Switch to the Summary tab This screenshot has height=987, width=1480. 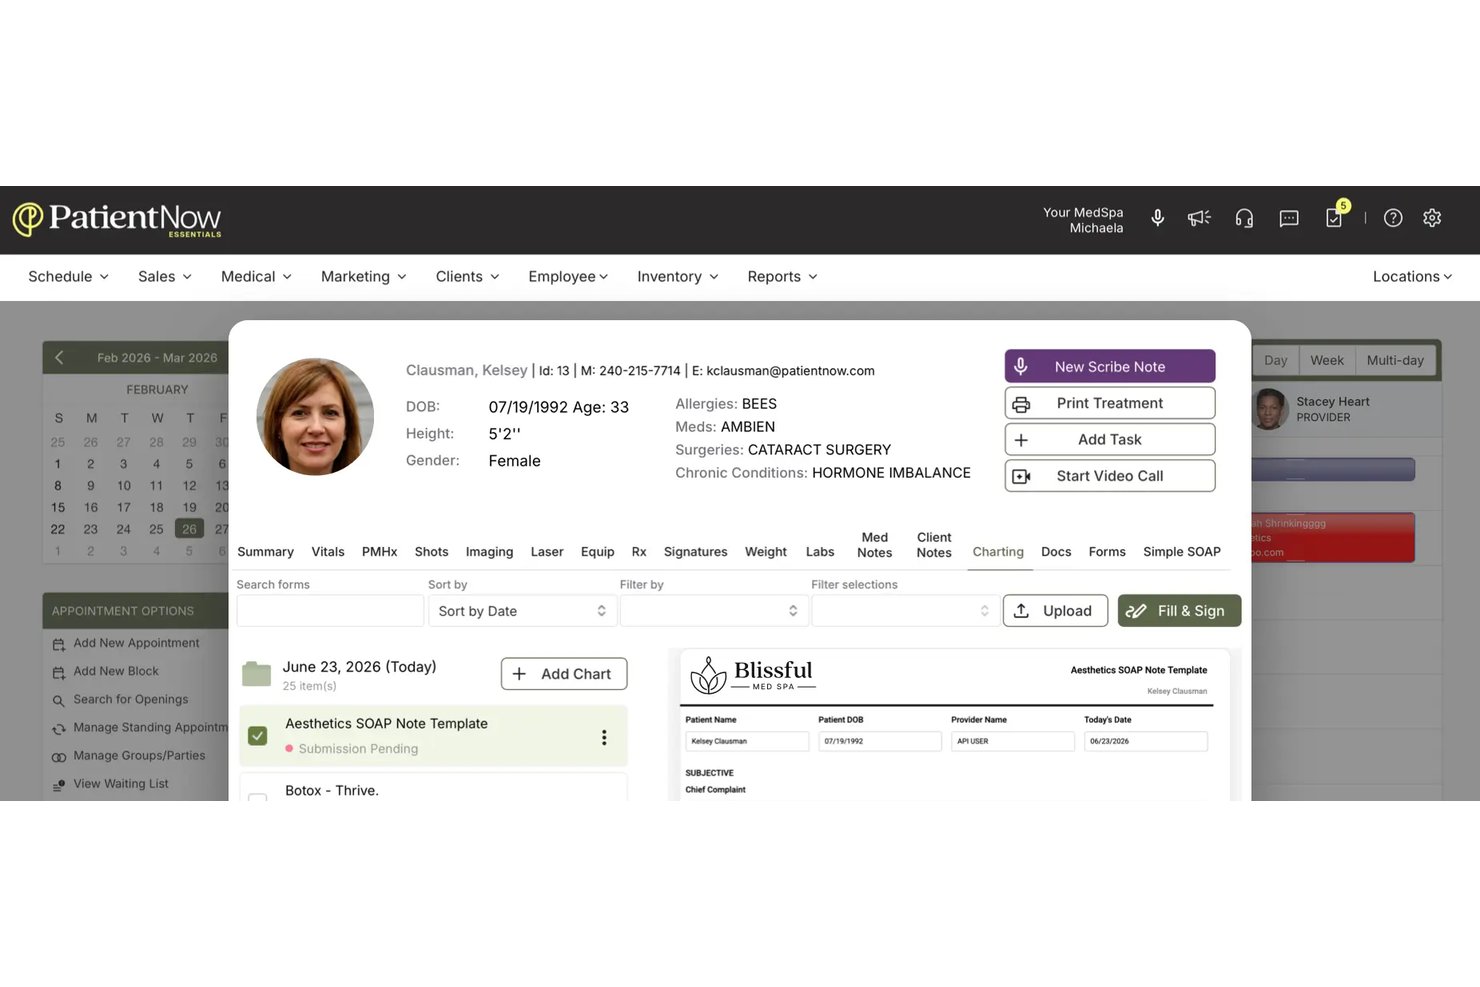(x=265, y=552)
